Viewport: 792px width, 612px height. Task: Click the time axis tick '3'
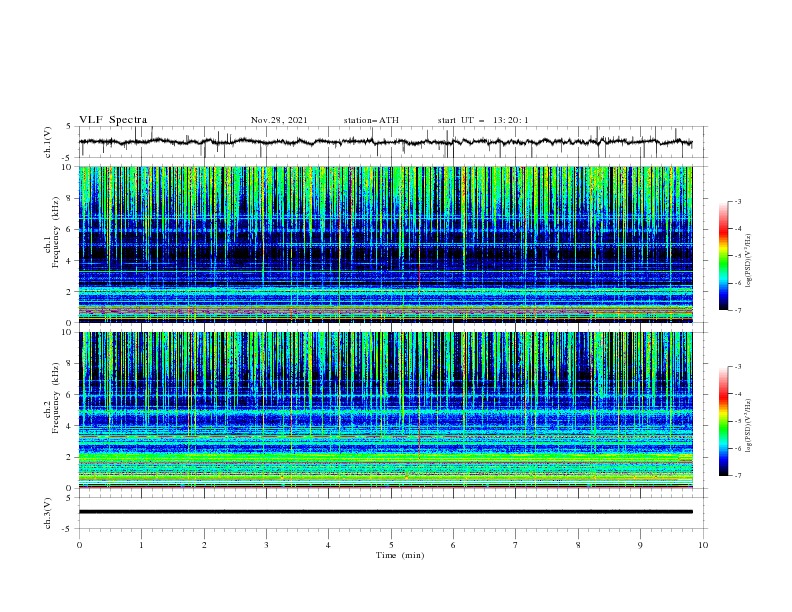coord(266,545)
